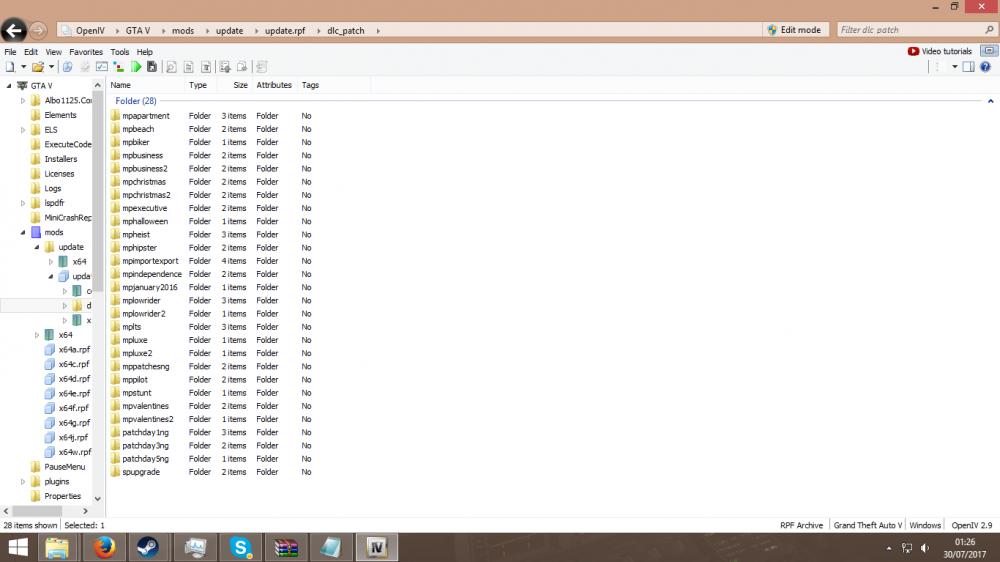Select the mpimportexport folder
The height and width of the screenshot is (562, 1000).
(x=150, y=261)
